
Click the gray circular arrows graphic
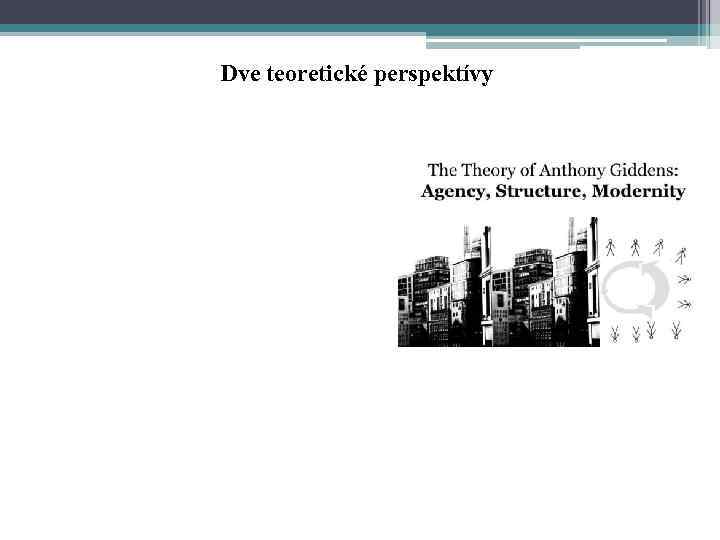coord(635,288)
